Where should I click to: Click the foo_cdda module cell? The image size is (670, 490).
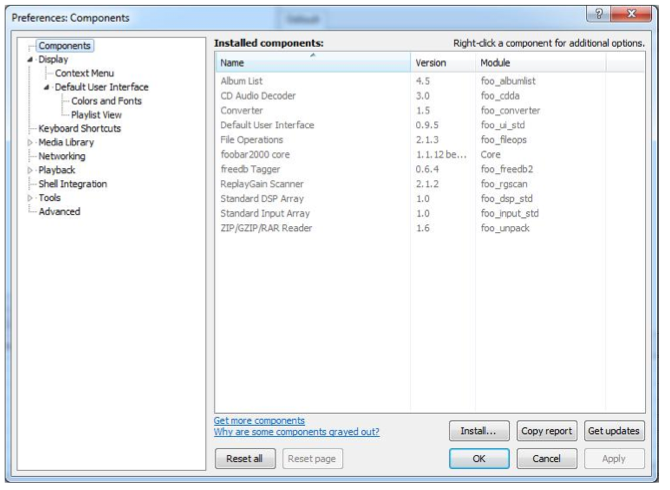click(500, 96)
